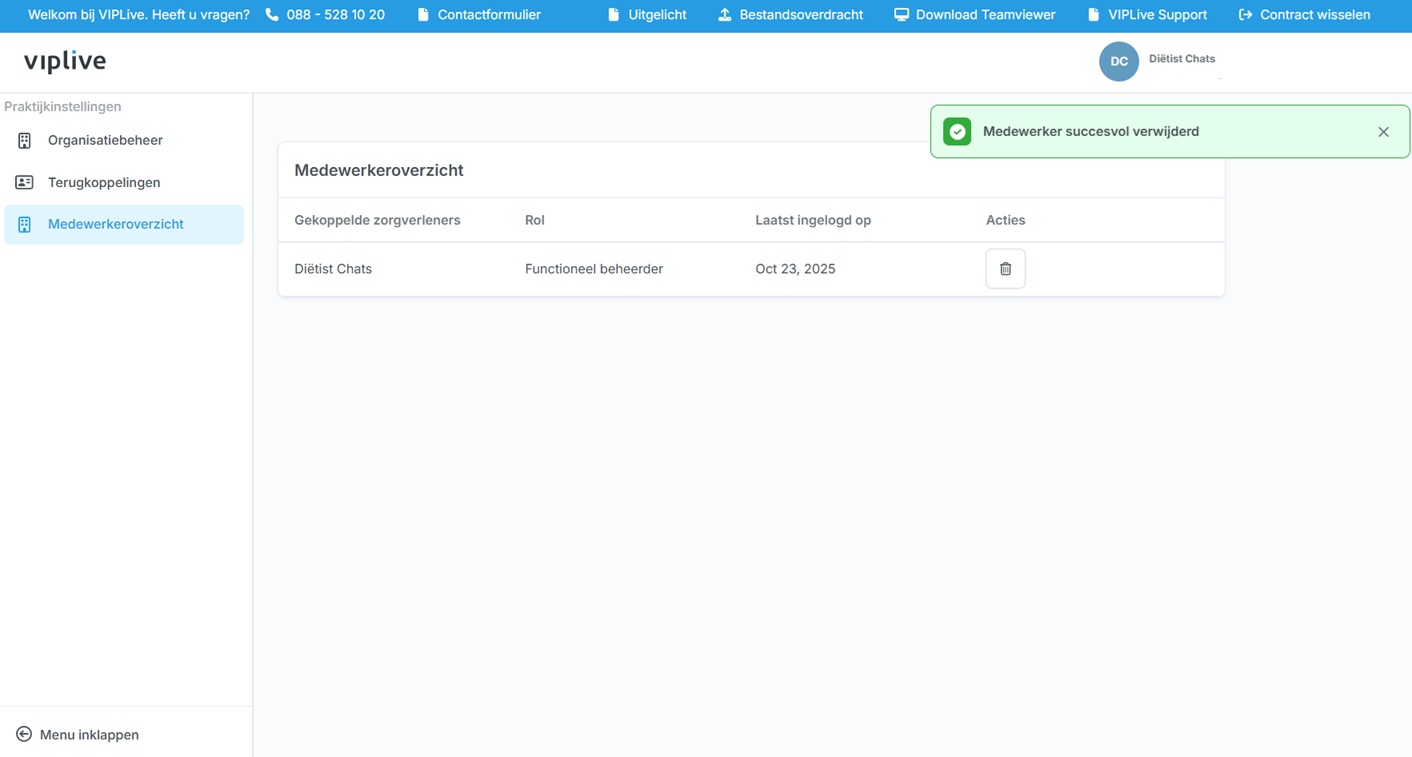Click the Rol column header

(x=535, y=220)
